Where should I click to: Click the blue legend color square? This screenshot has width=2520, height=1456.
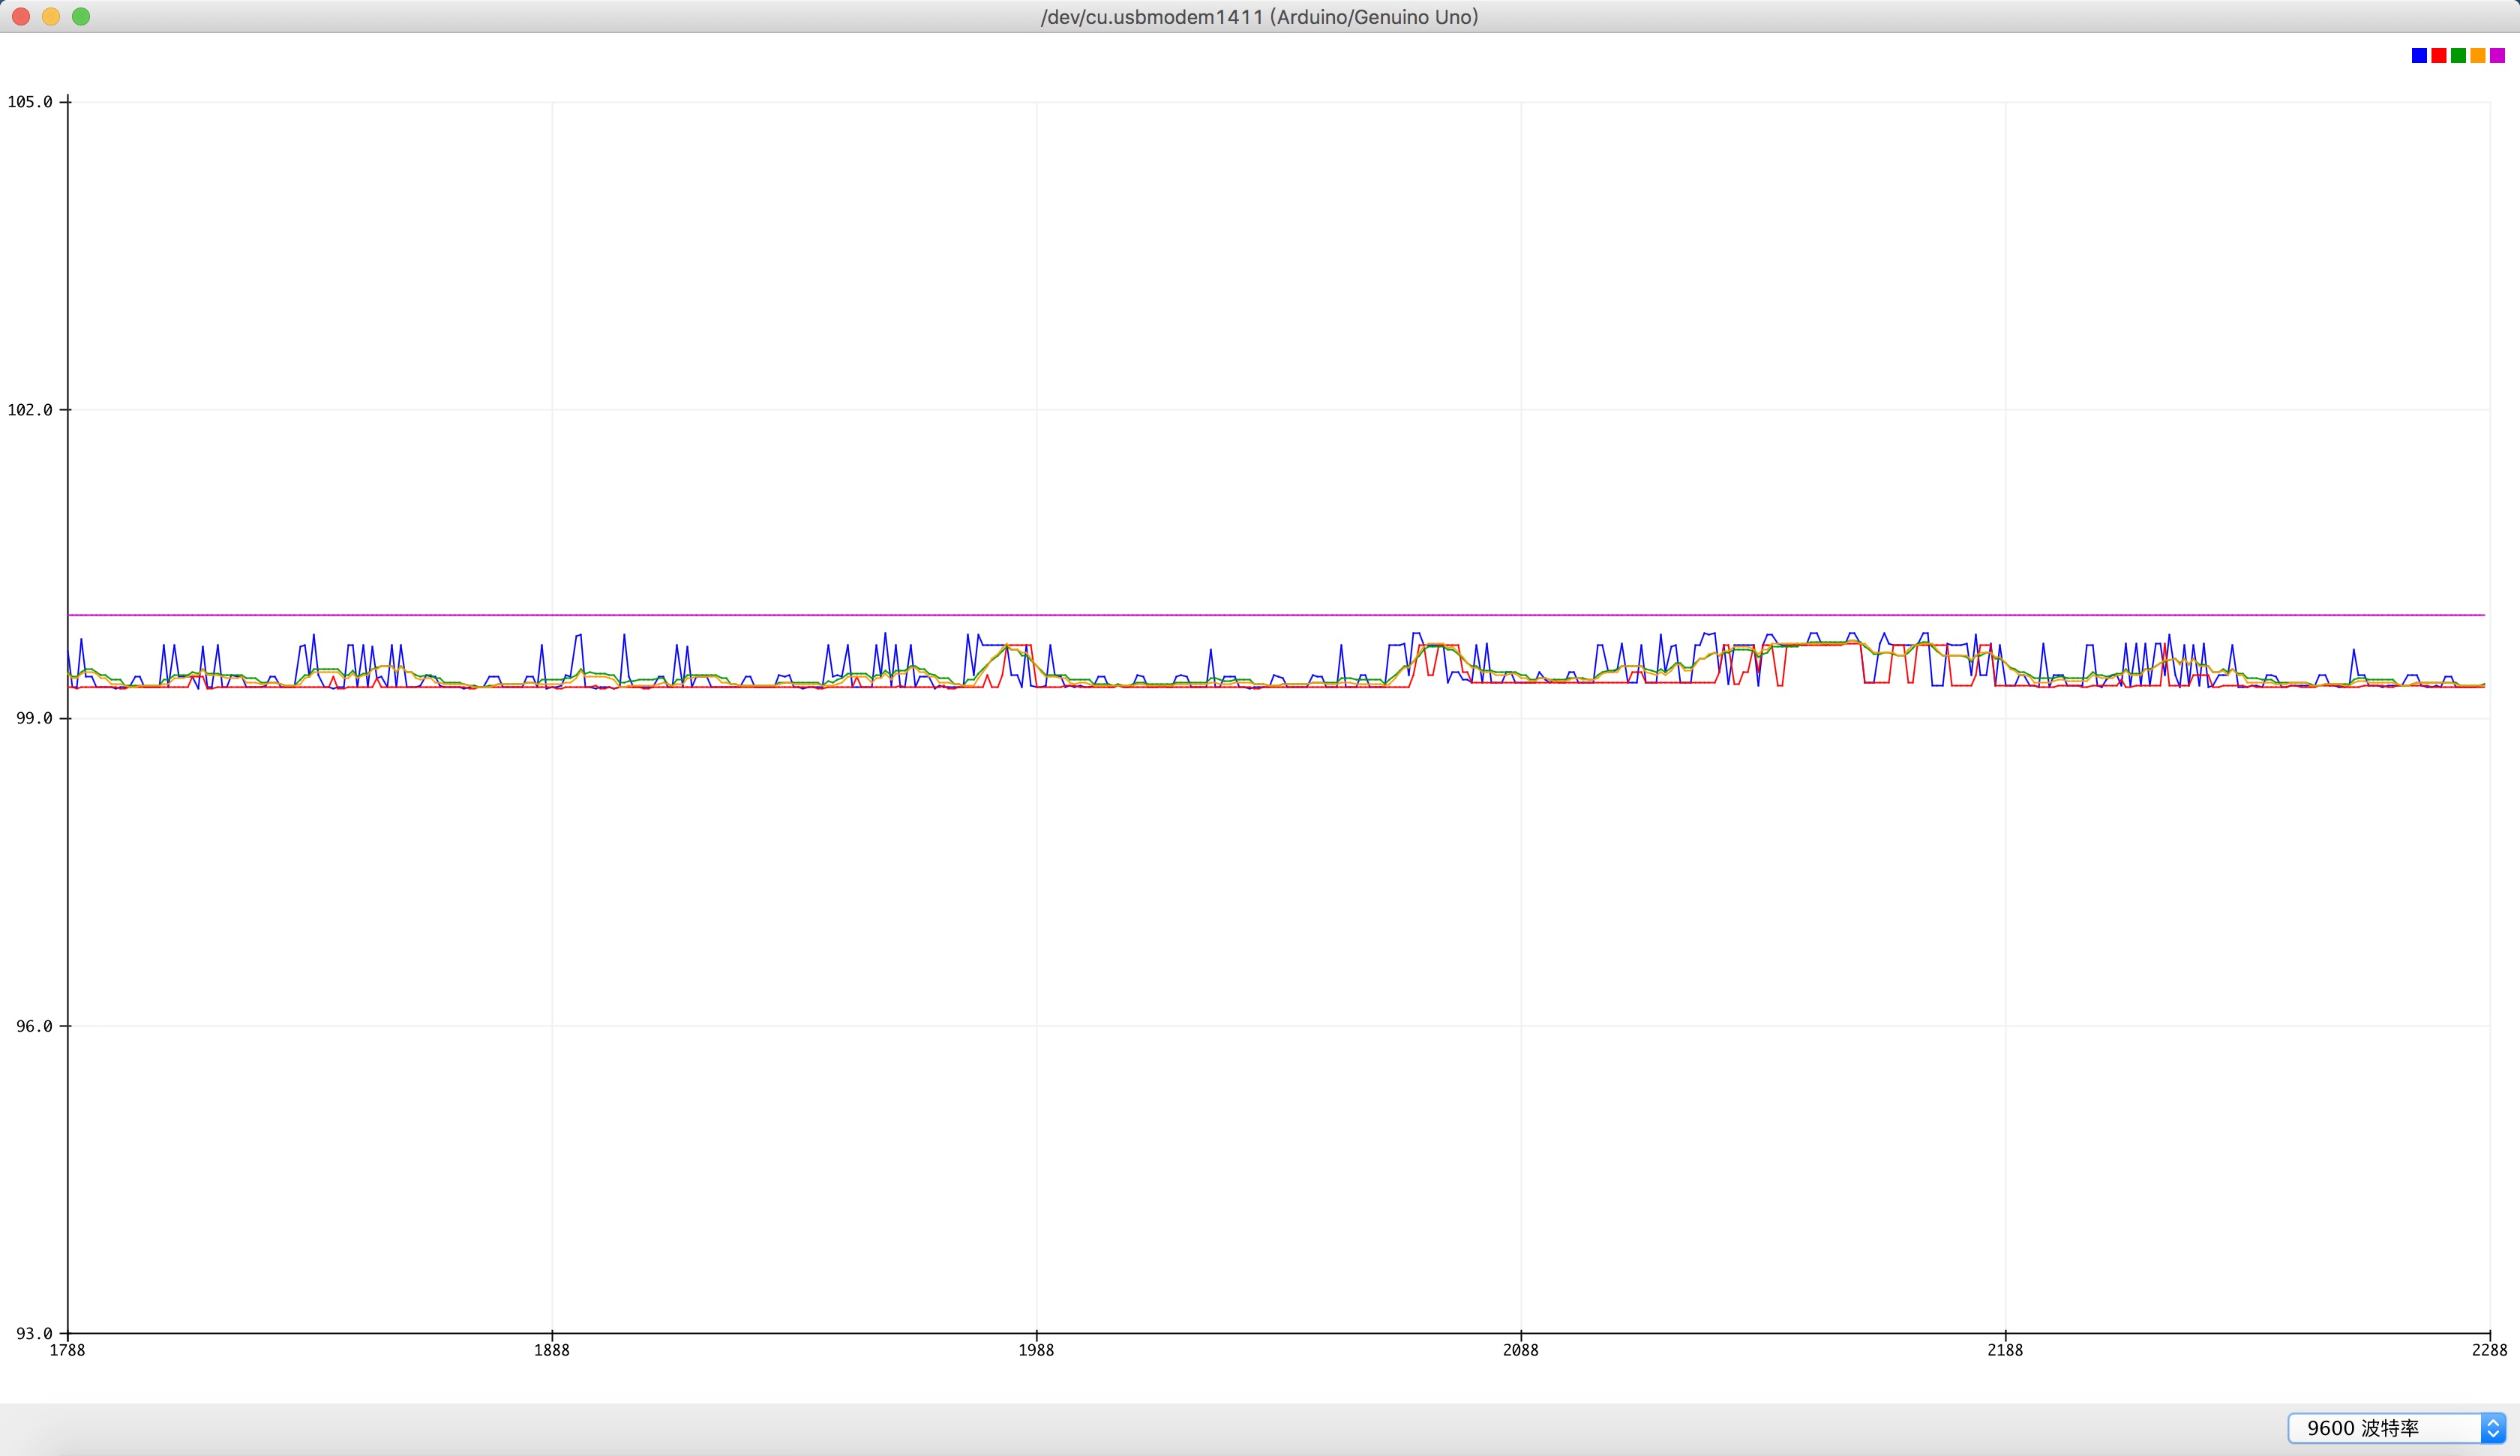pyautogui.click(x=2419, y=56)
